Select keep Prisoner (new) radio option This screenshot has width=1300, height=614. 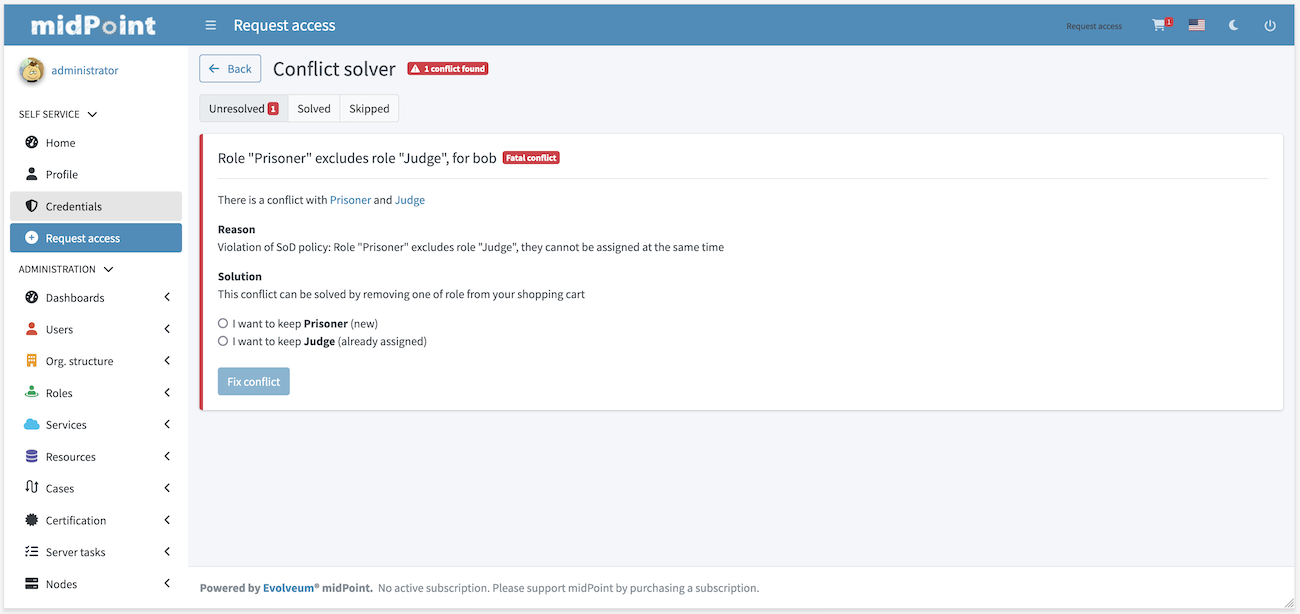223,324
